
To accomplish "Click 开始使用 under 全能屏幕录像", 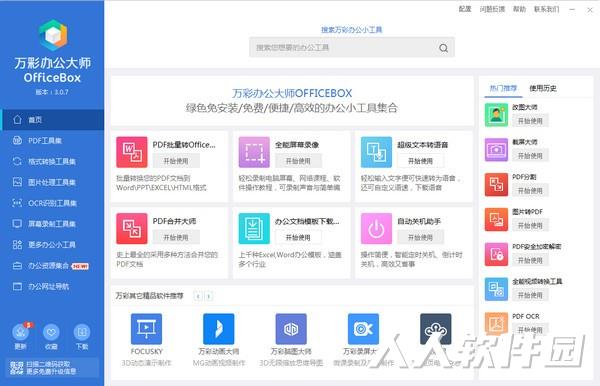I will [x=298, y=161].
